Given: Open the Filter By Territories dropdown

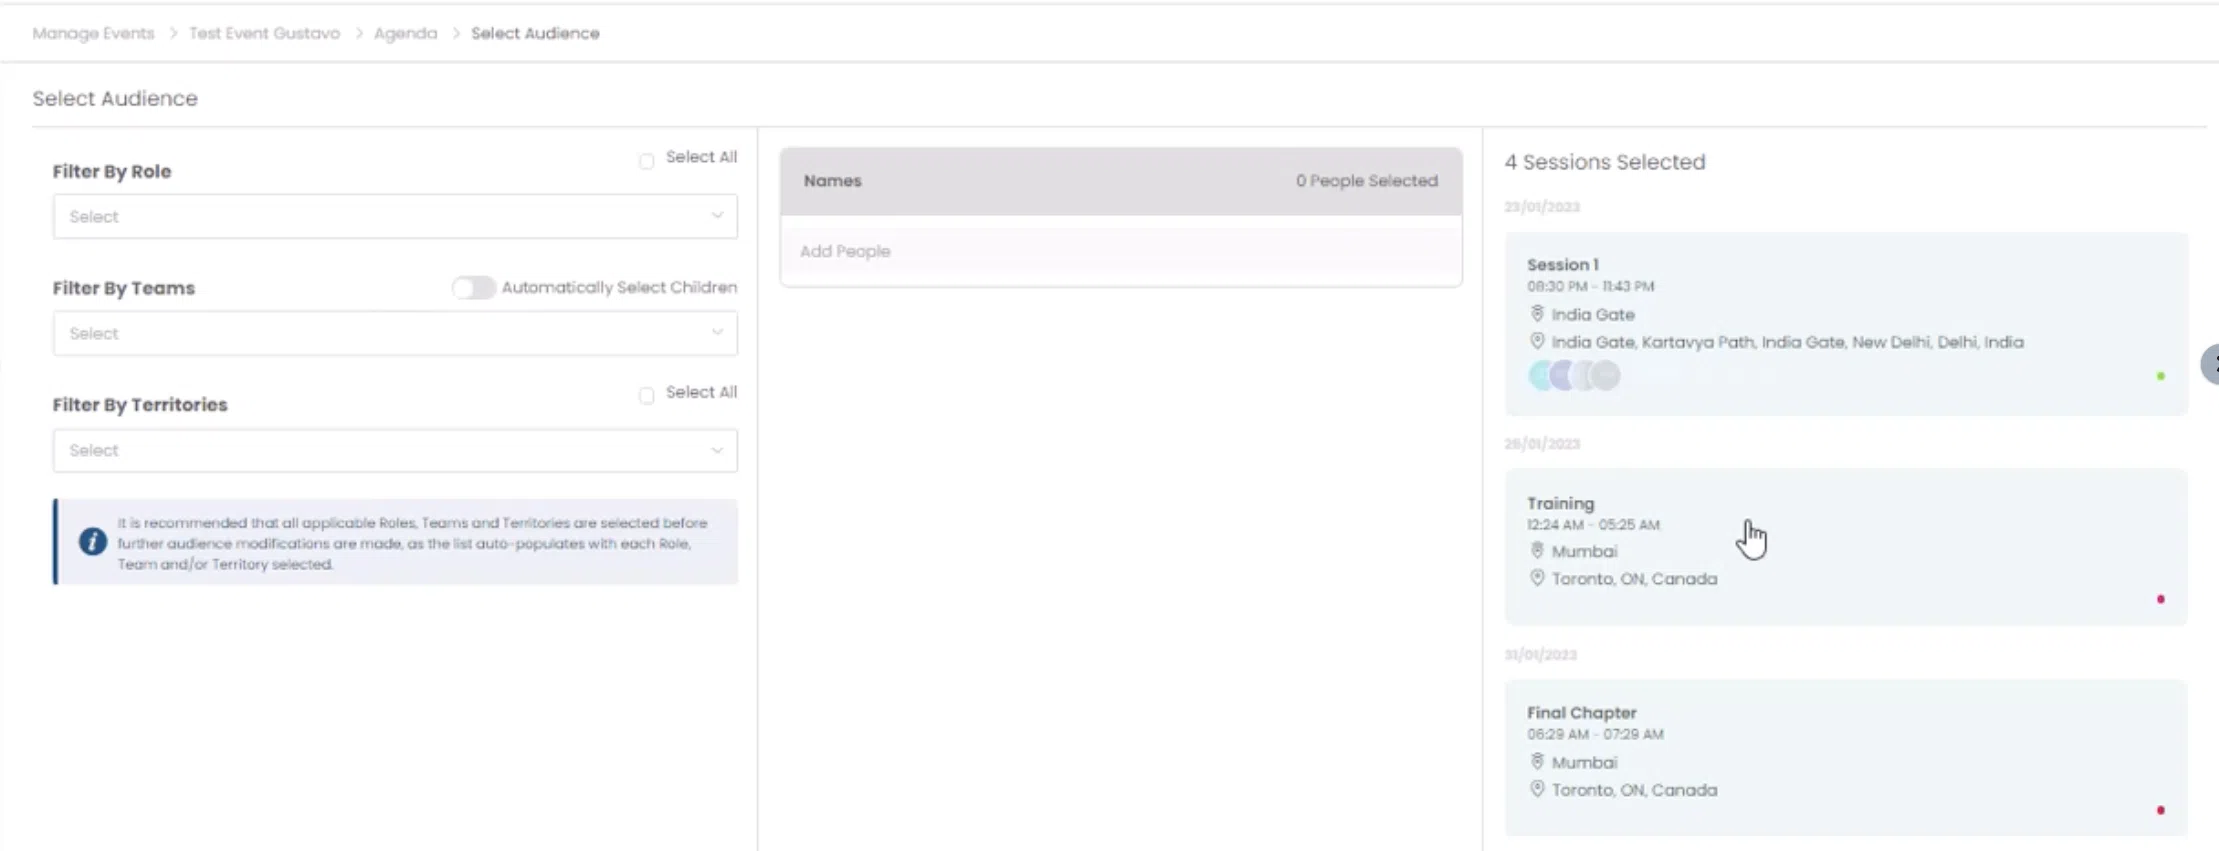Looking at the screenshot, I should coord(395,451).
